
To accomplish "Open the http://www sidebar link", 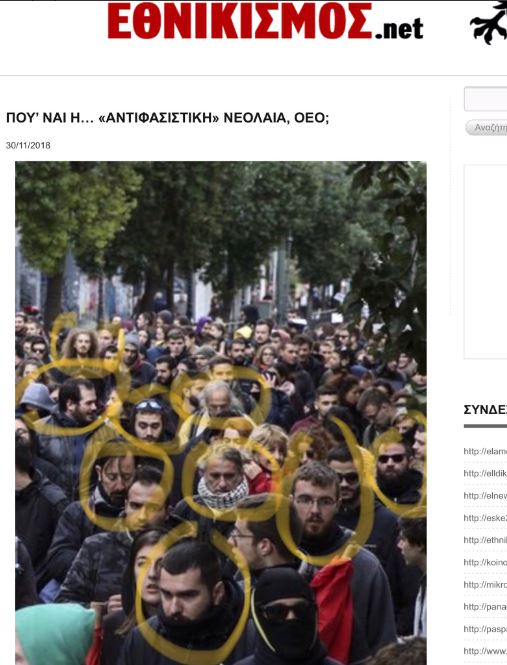I will tap(485, 651).
